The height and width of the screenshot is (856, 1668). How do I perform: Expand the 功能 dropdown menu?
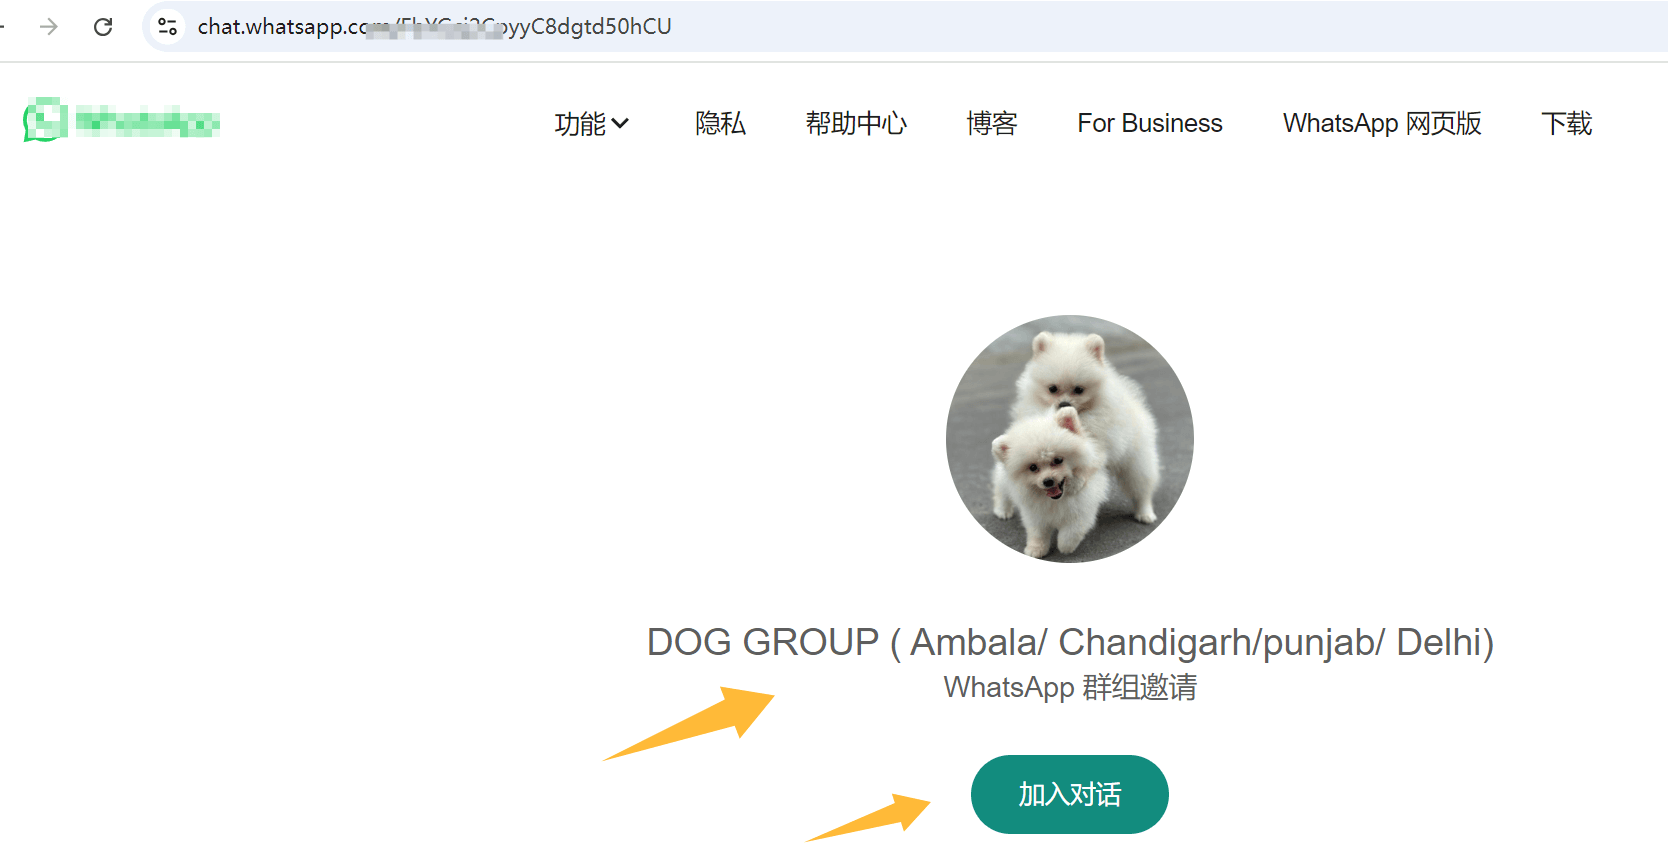pyautogui.click(x=591, y=124)
